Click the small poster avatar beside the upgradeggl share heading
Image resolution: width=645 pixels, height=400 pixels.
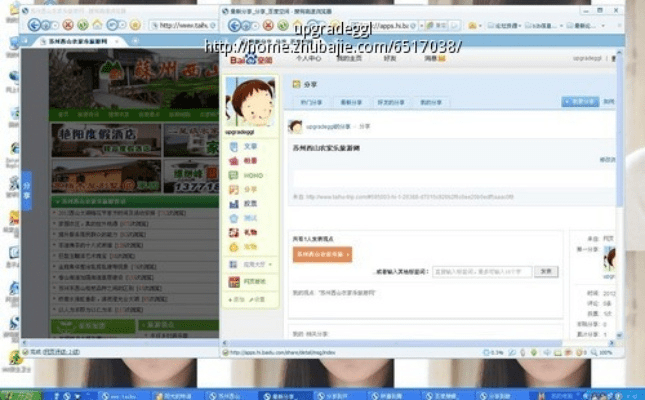(295, 127)
